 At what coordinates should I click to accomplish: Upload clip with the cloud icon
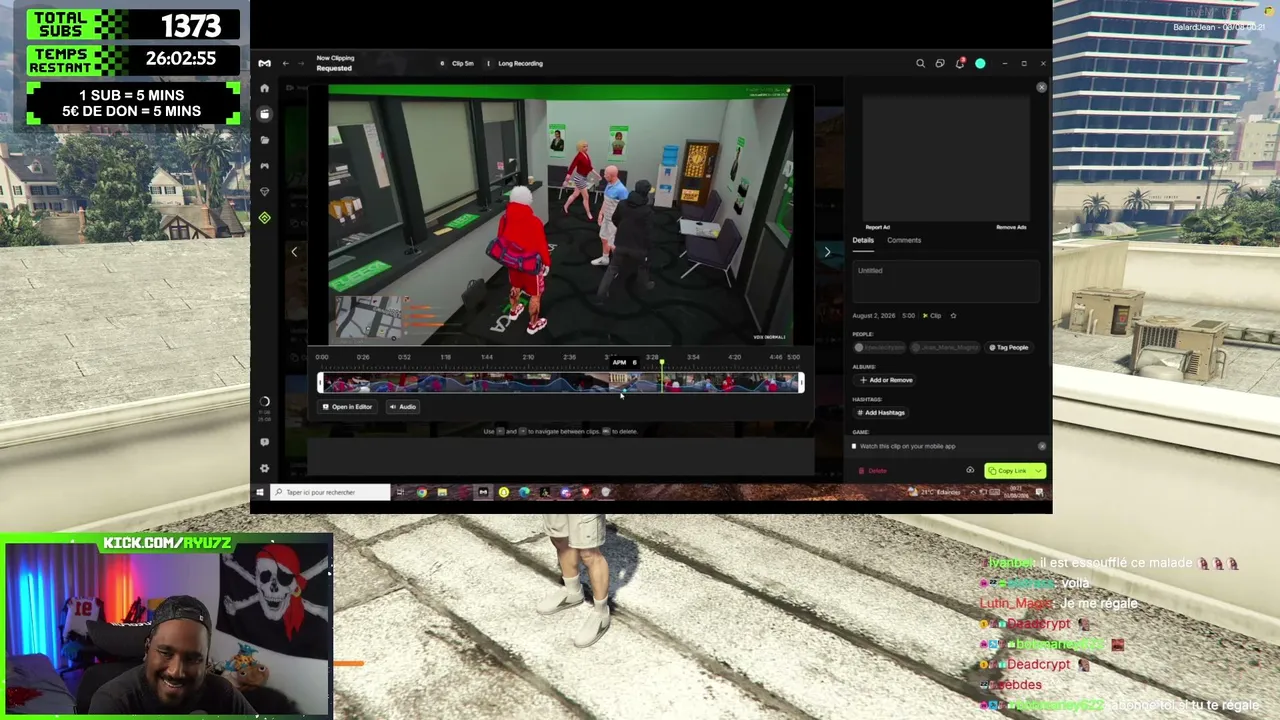pos(970,470)
